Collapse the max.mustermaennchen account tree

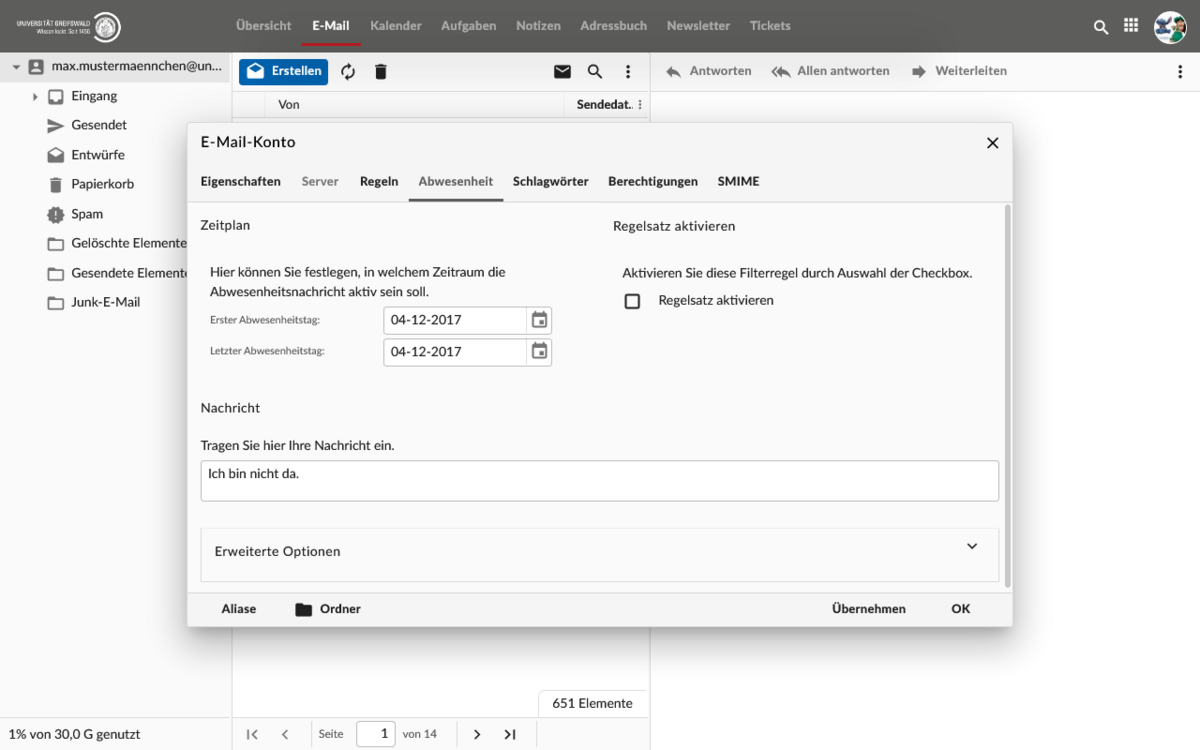[x=16, y=67]
